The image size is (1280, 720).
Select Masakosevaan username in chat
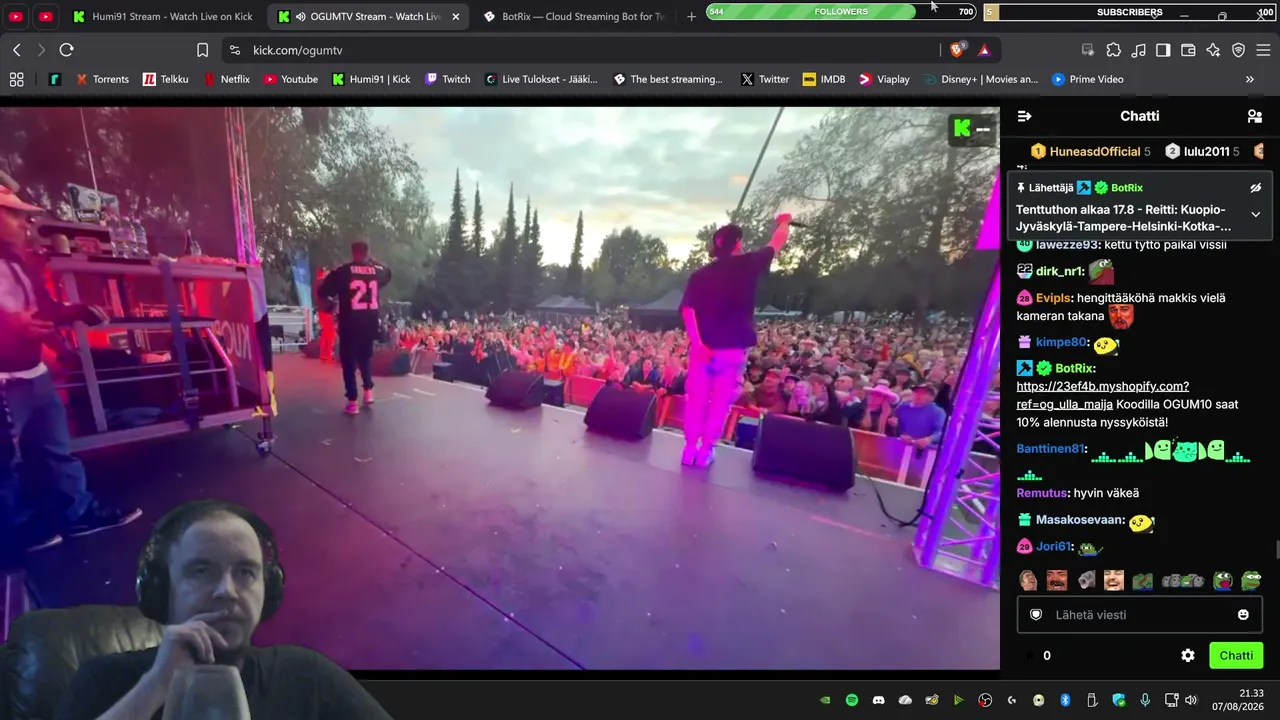coord(1077,520)
